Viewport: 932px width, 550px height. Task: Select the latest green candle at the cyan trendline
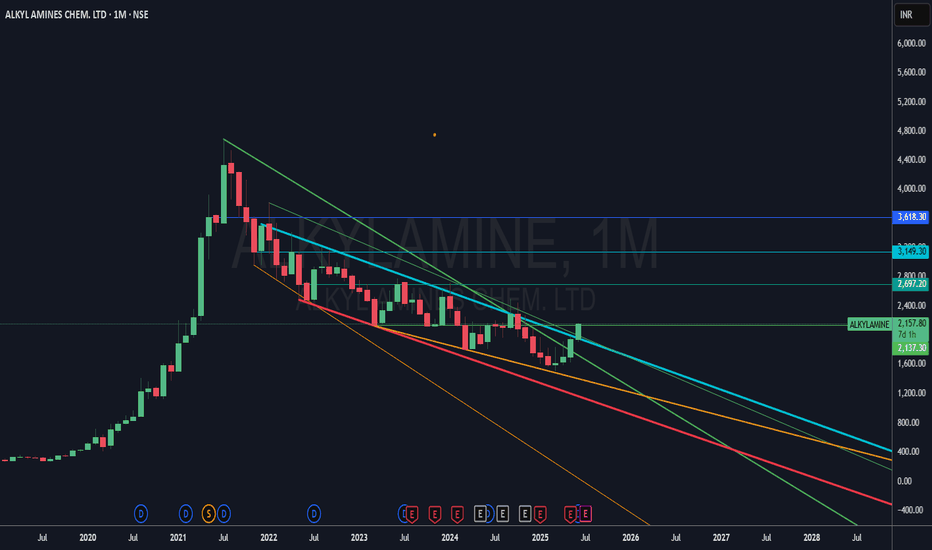click(578, 332)
